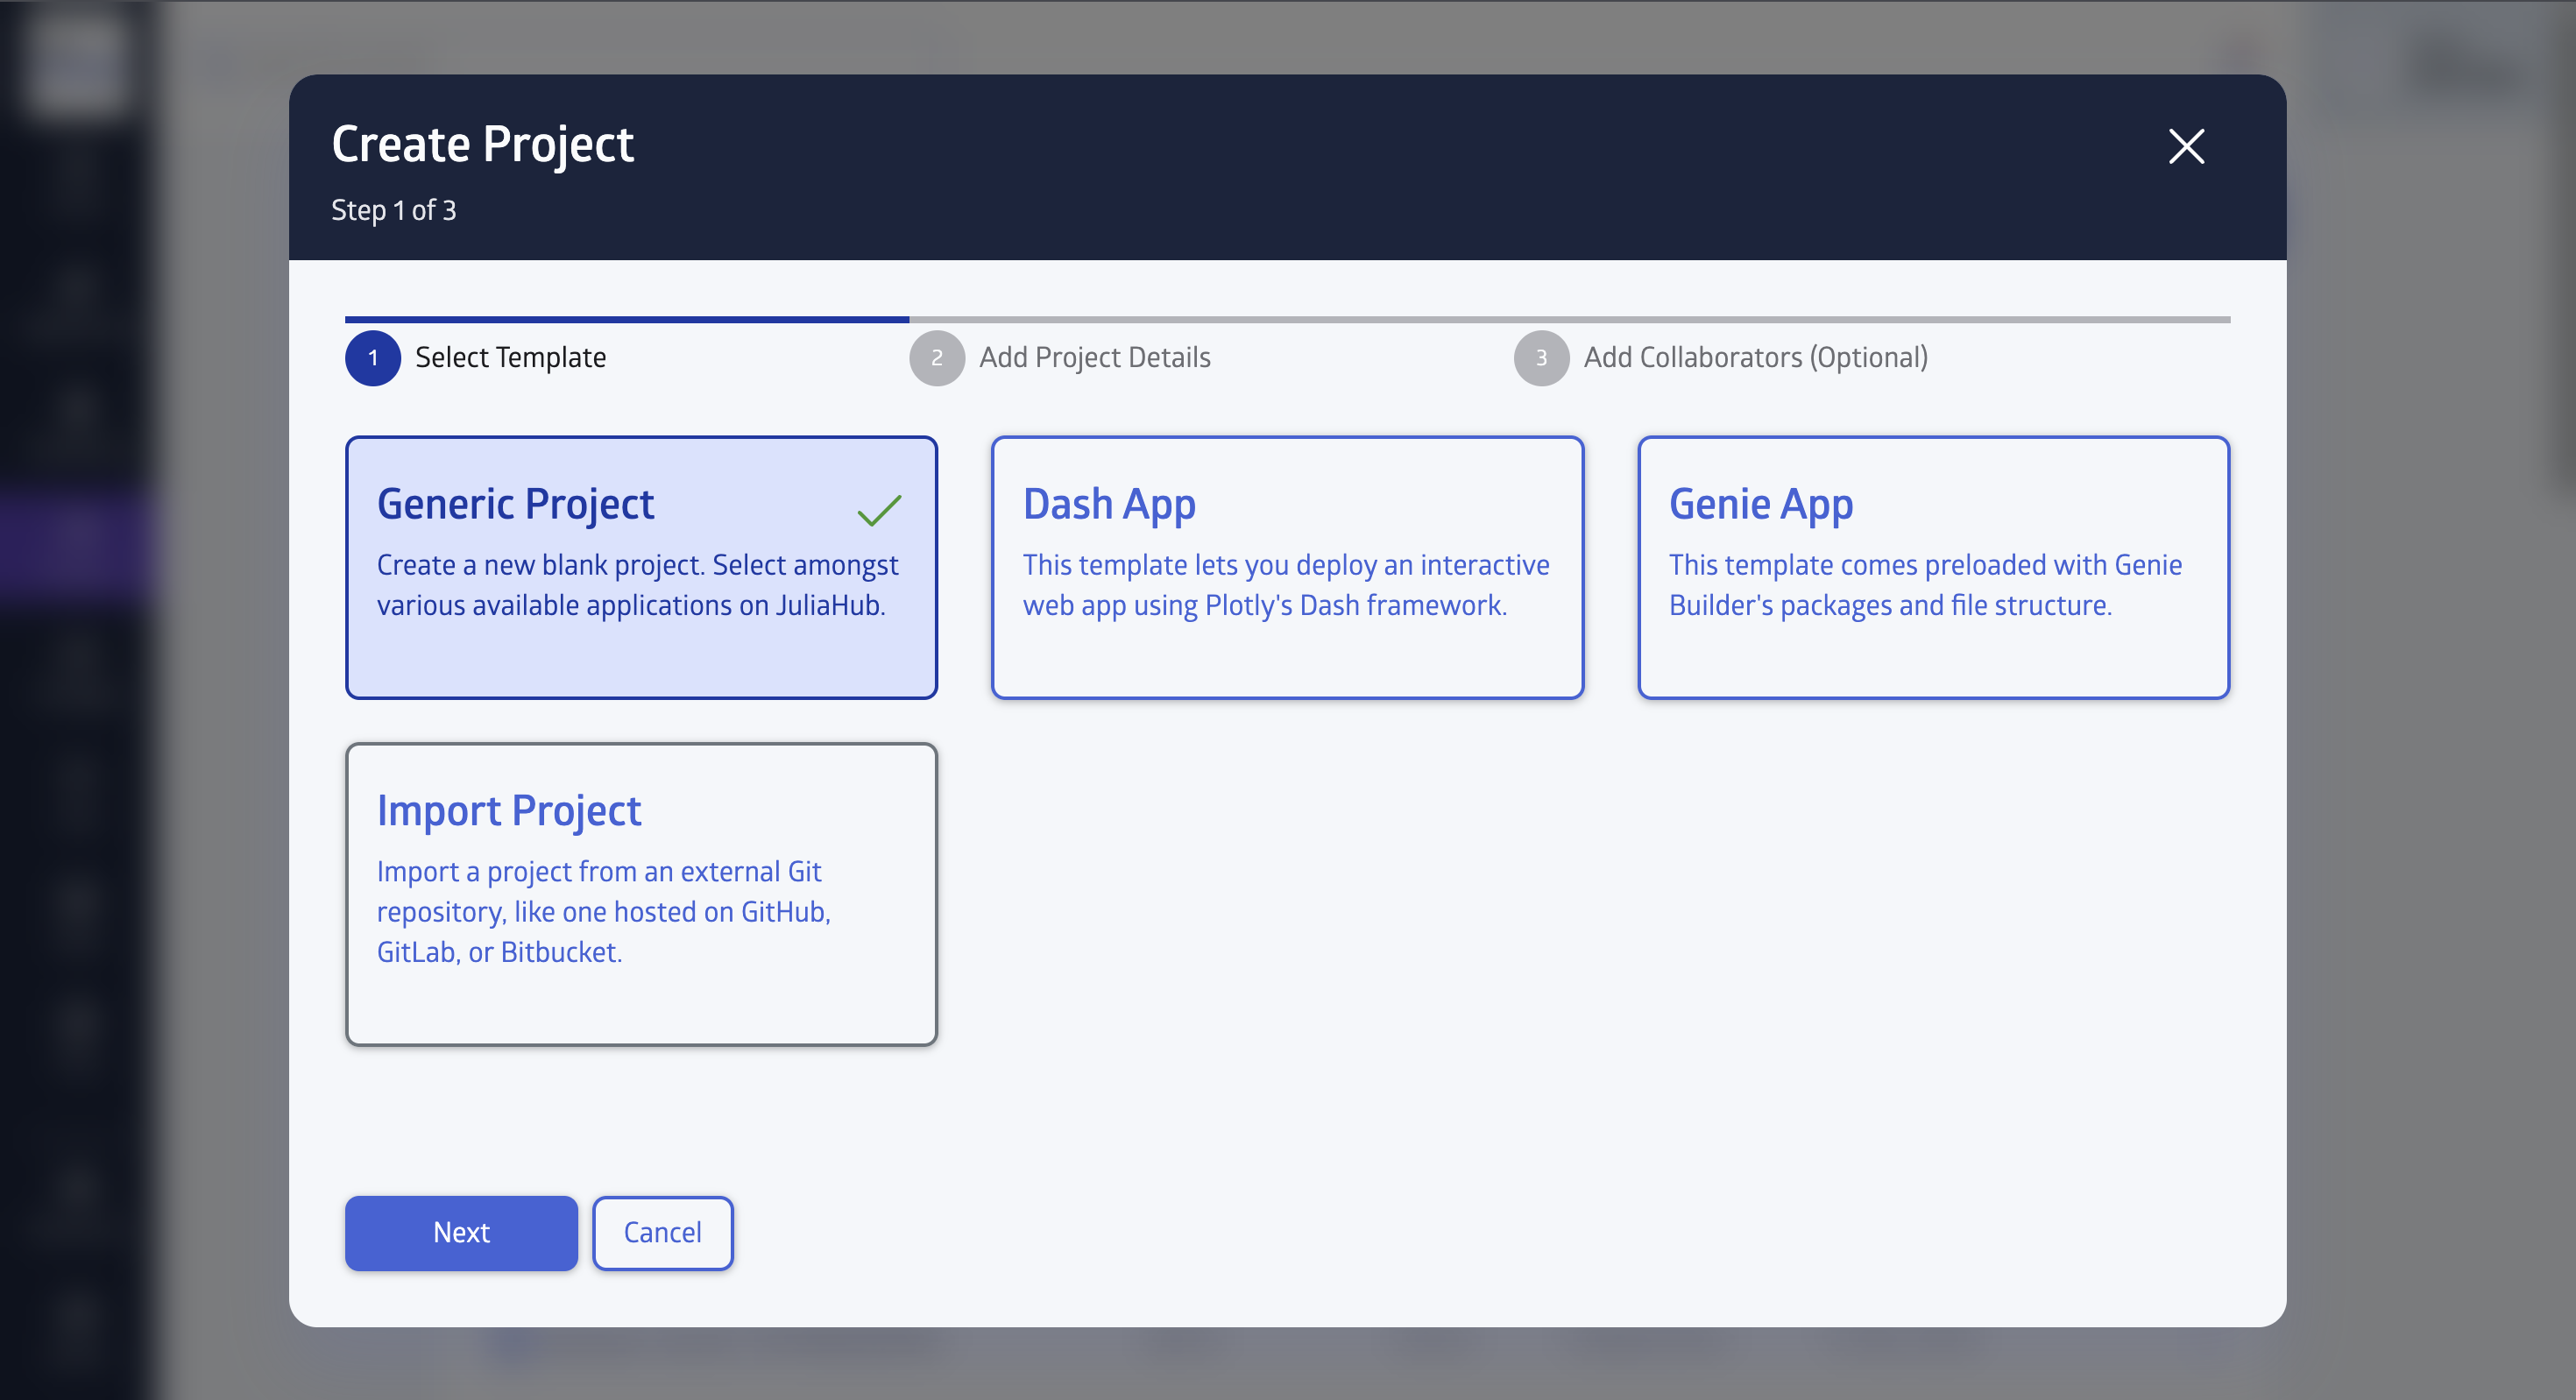2576x1400 pixels.
Task: Click 'Step 1 of 3' subtitle
Action: click(x=393, y=210)
